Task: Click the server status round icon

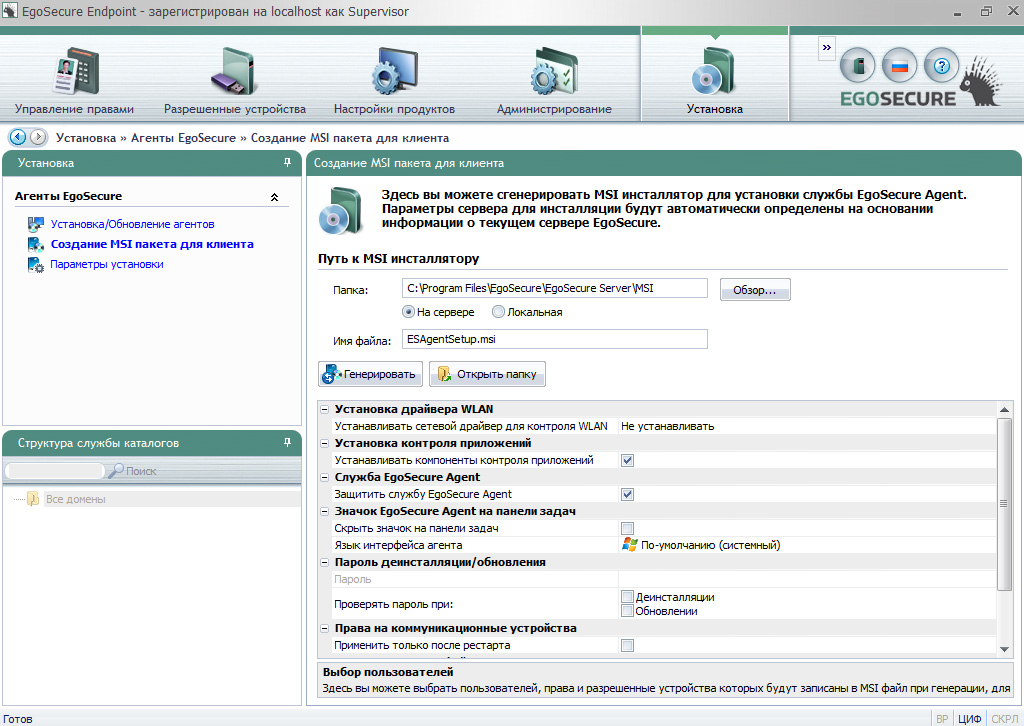Action: [x=857, y=65]
